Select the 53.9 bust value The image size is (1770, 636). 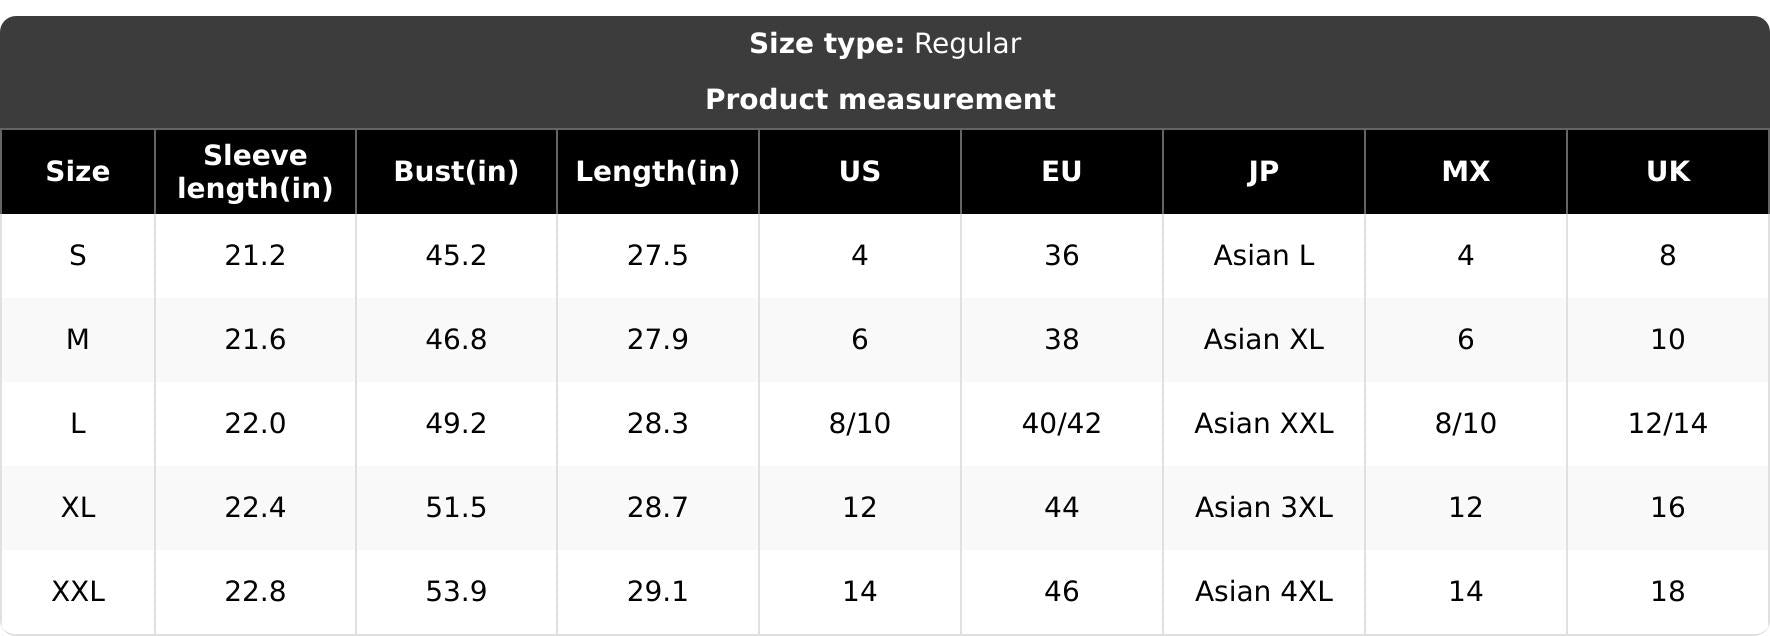click(456, 592)
